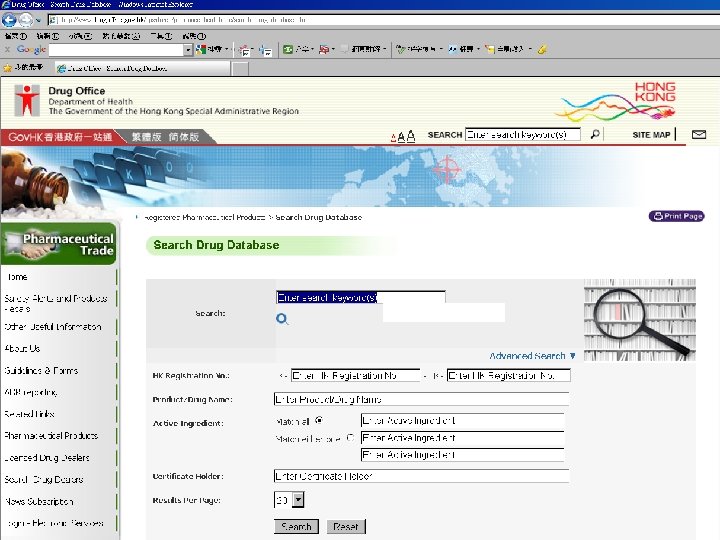This screenshot has height=540, width=720.
Task: Open Home in left sidebar
Action: coord(17,277)
